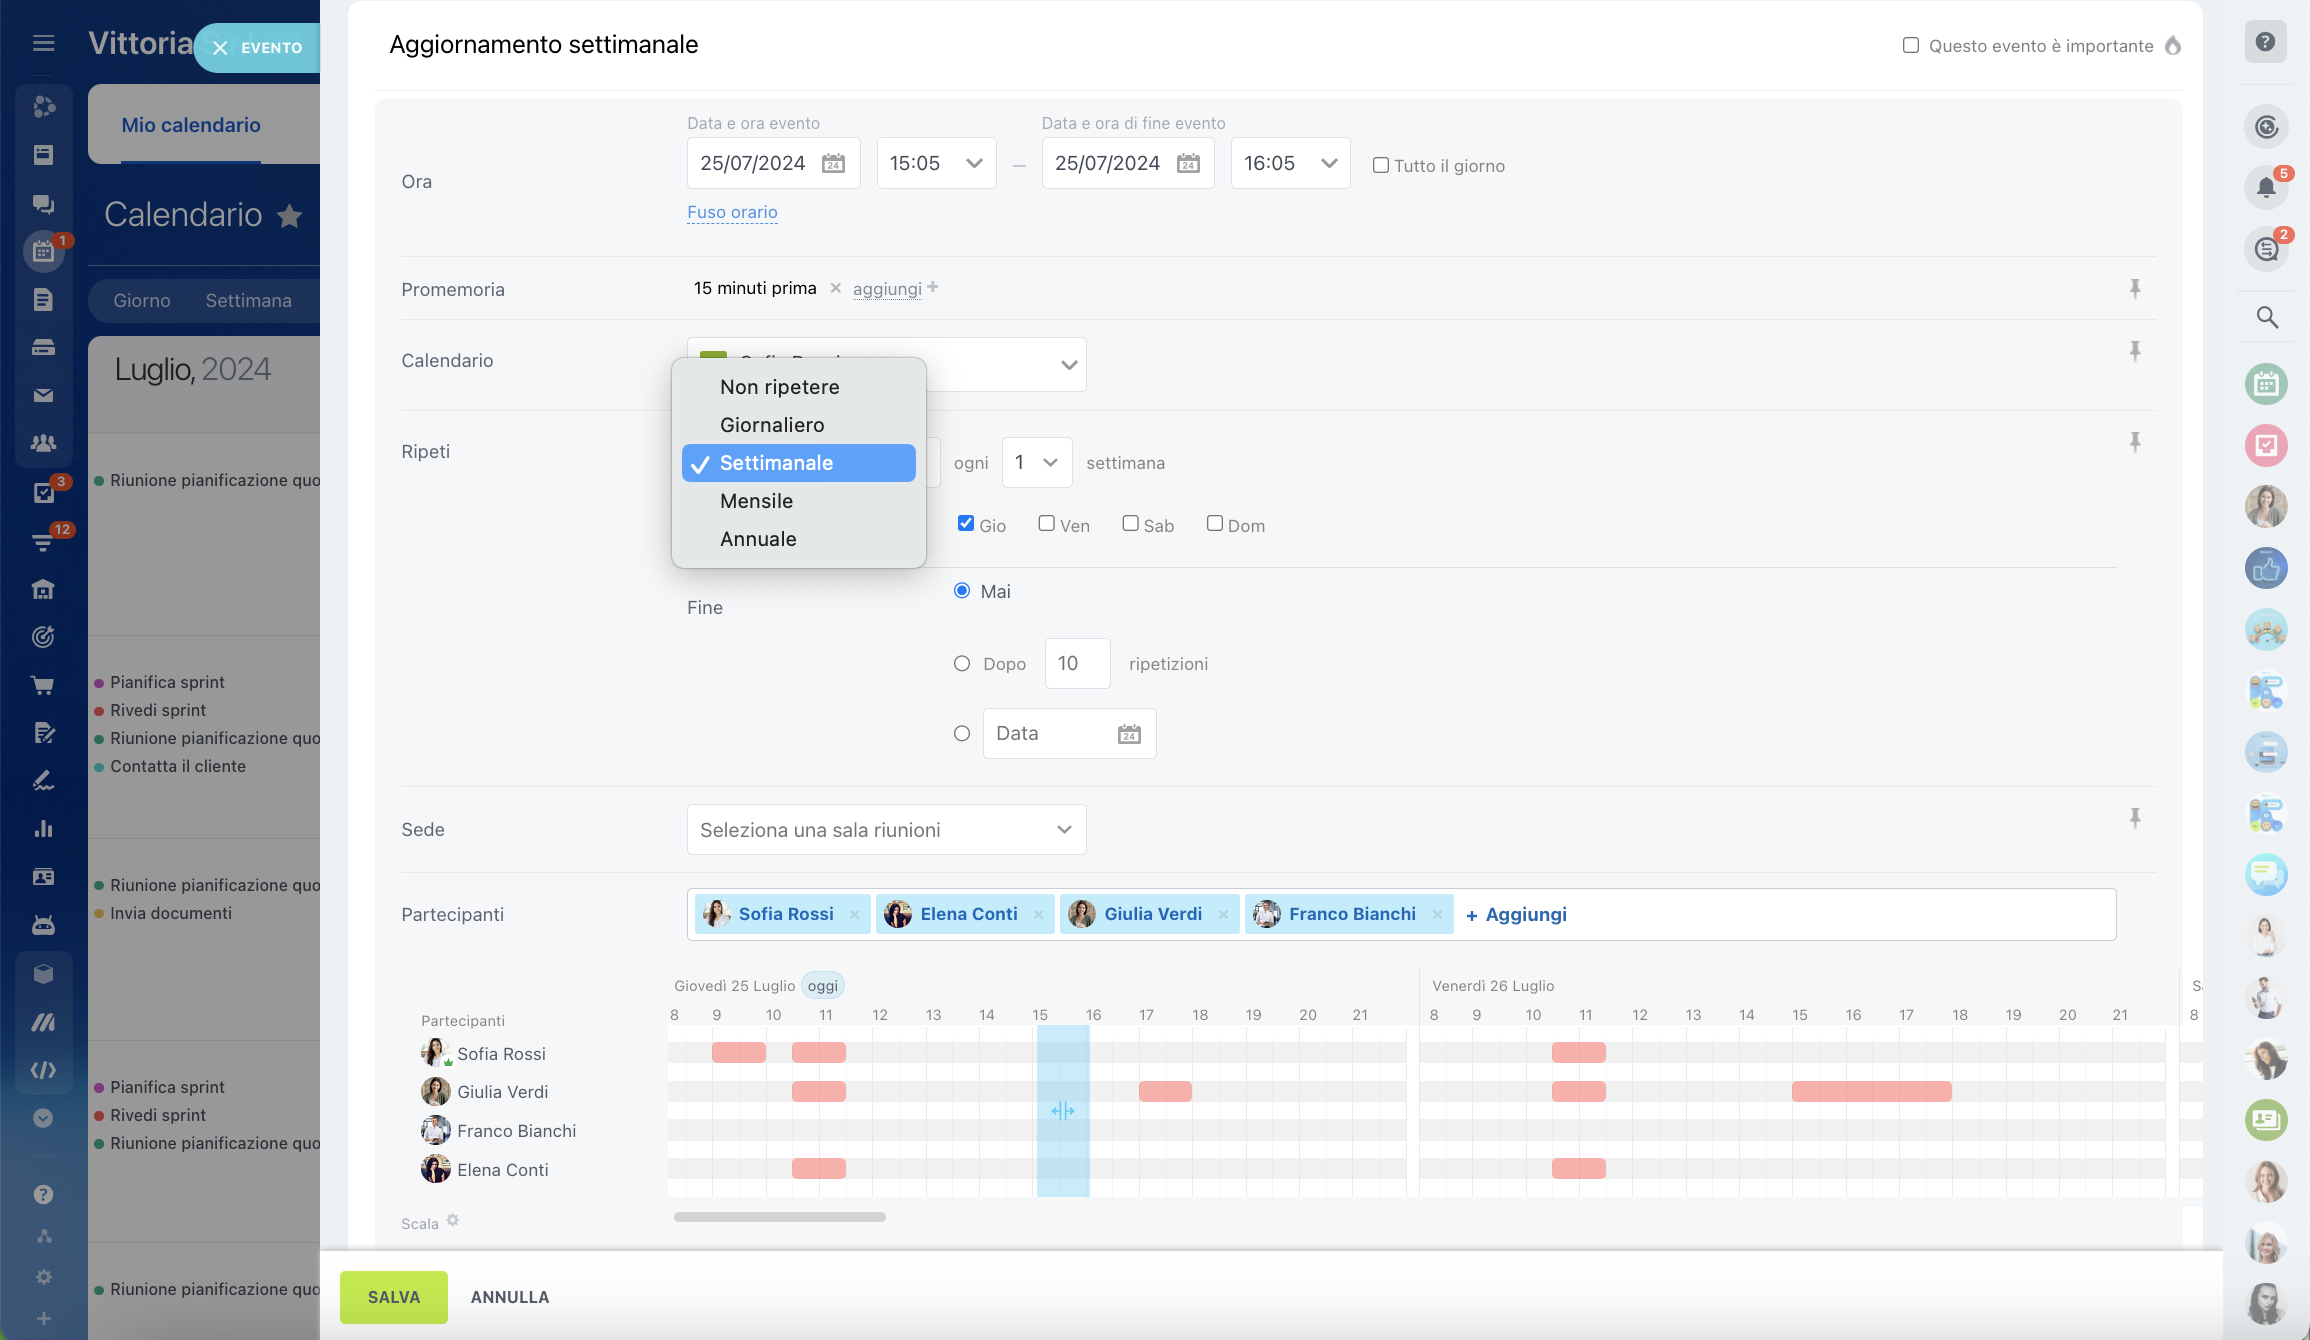Image resolution: width=2310 pixels, height=1340 pixels.
Task: Pin the Promemoria field
Action: click(2134, 289)
